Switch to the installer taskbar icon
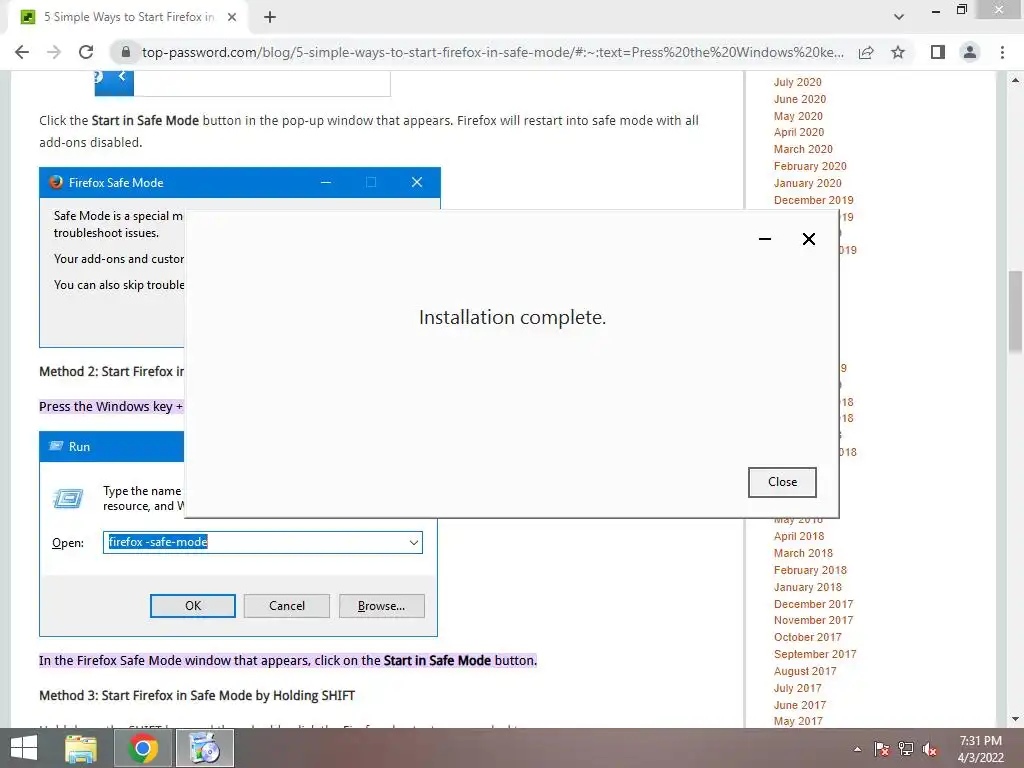The image size is (1024, 768). (205, 748)
